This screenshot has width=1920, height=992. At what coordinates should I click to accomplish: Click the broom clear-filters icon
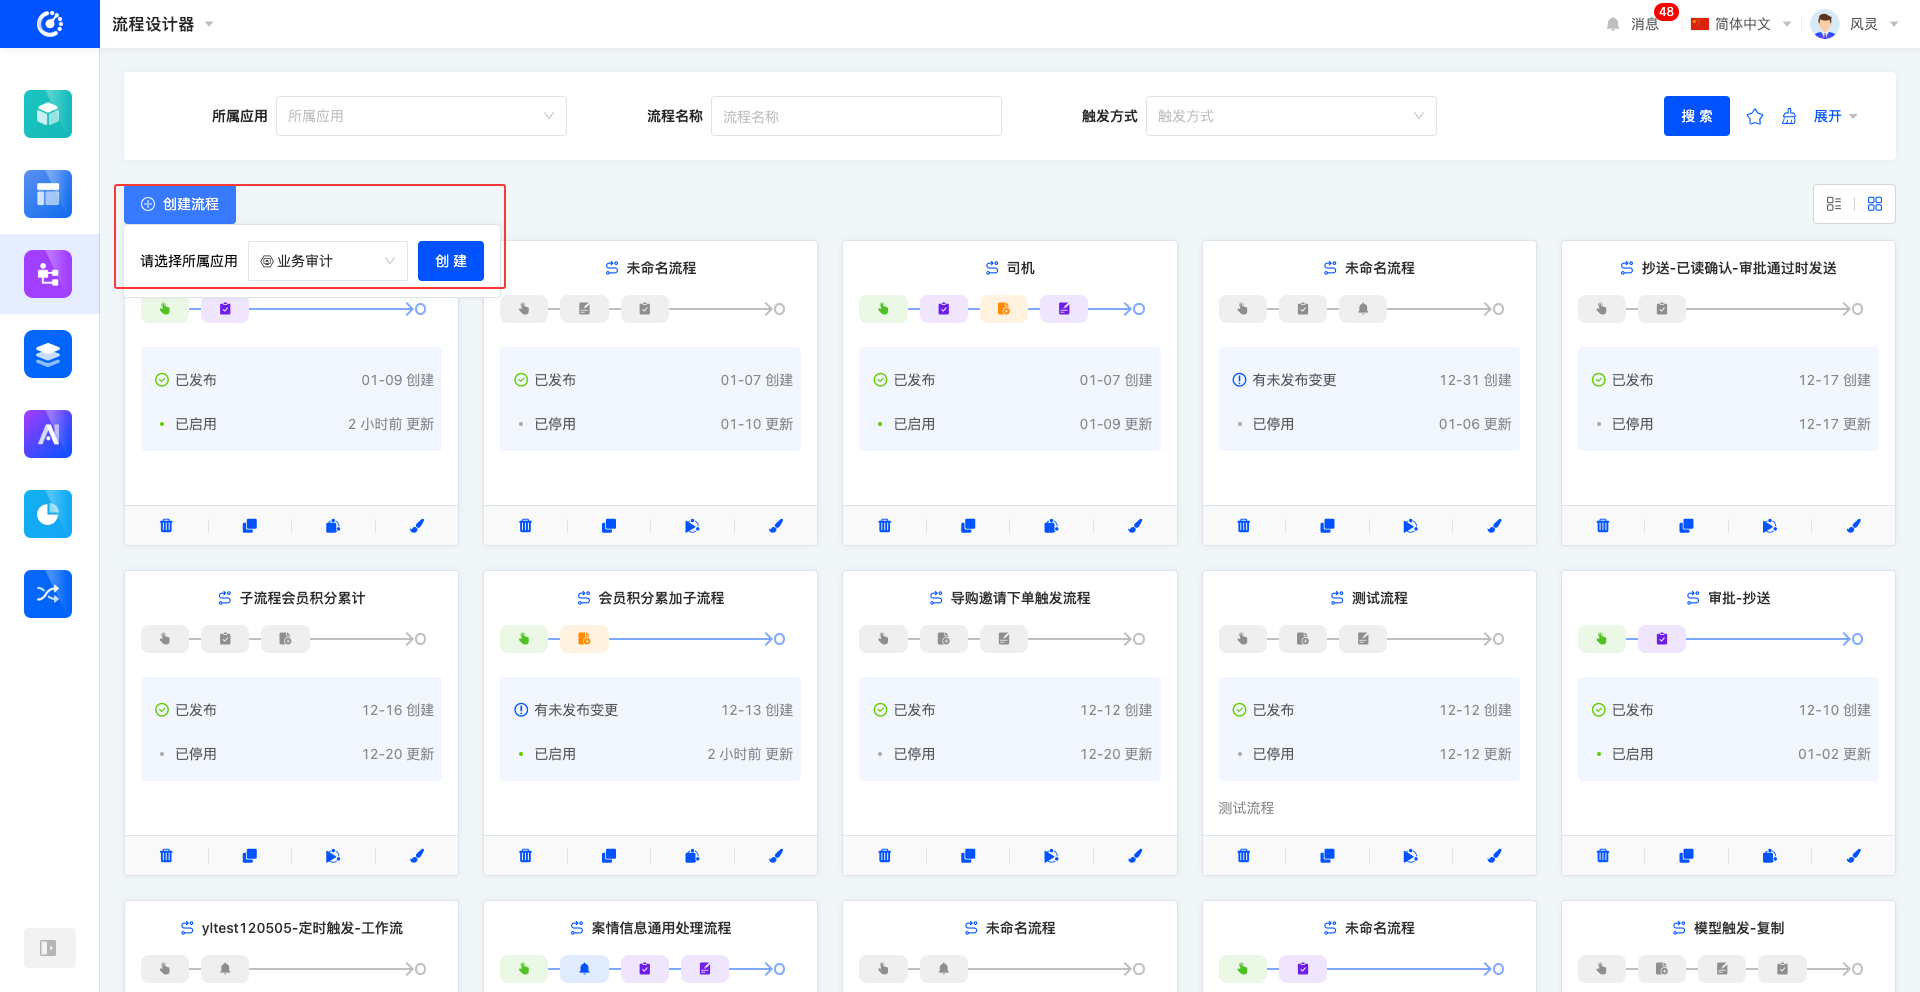1789,117
